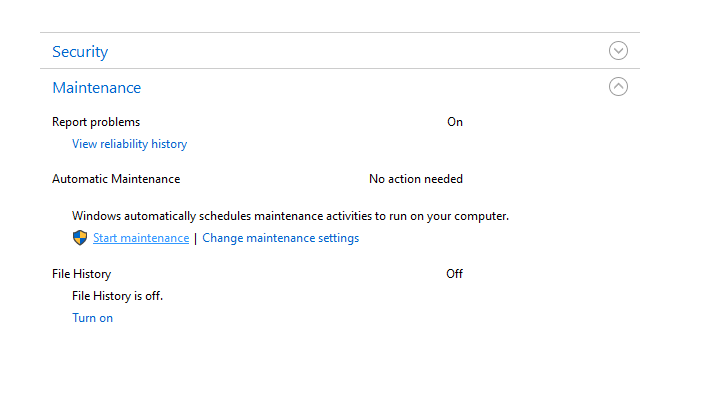Viewport: 704px width, 406px height.
Task: Click the Report problems On status
Action: click(x=455, y=122)
